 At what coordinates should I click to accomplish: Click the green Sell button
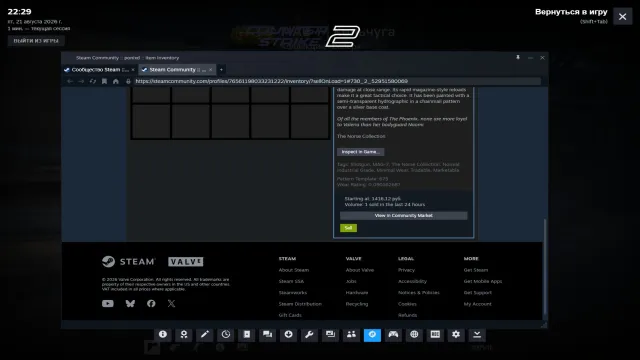[348, 228]
